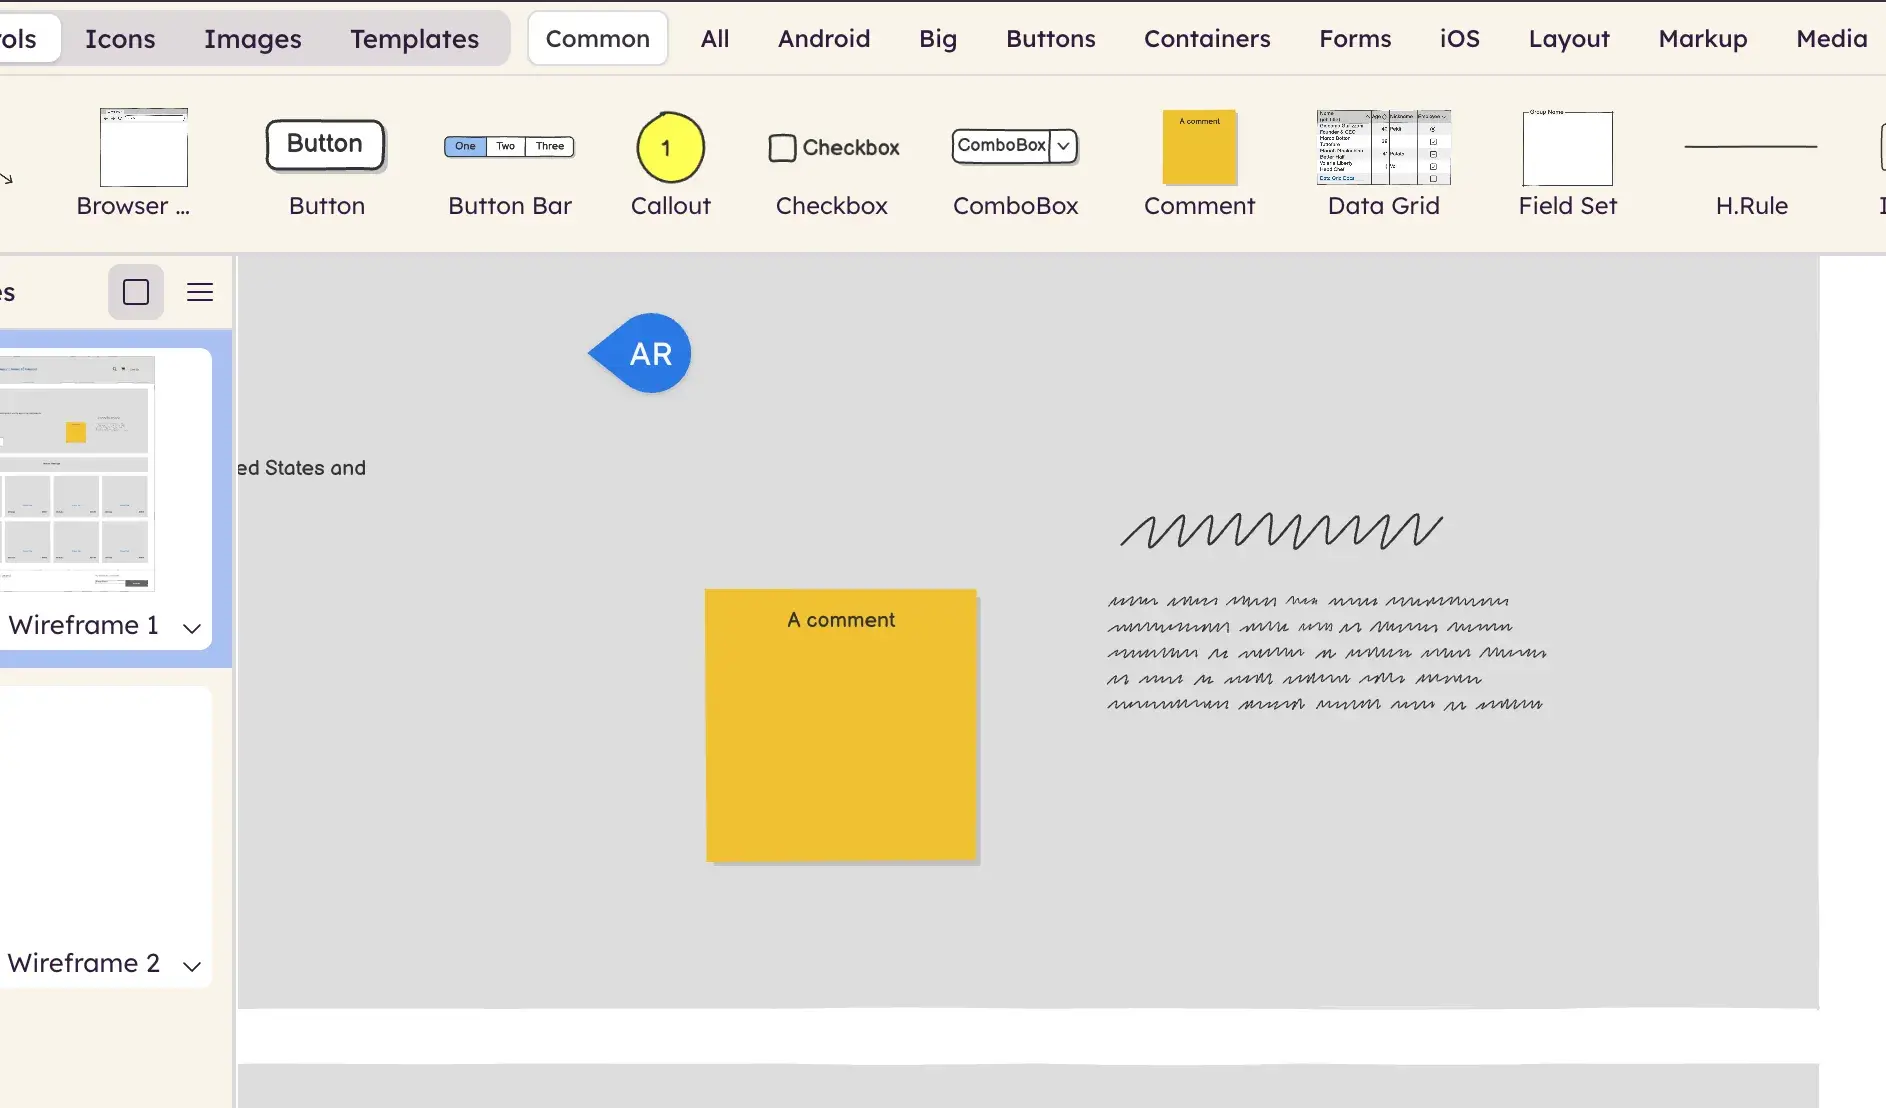
Task: Select the Button component icon
Action: [326, 146]
